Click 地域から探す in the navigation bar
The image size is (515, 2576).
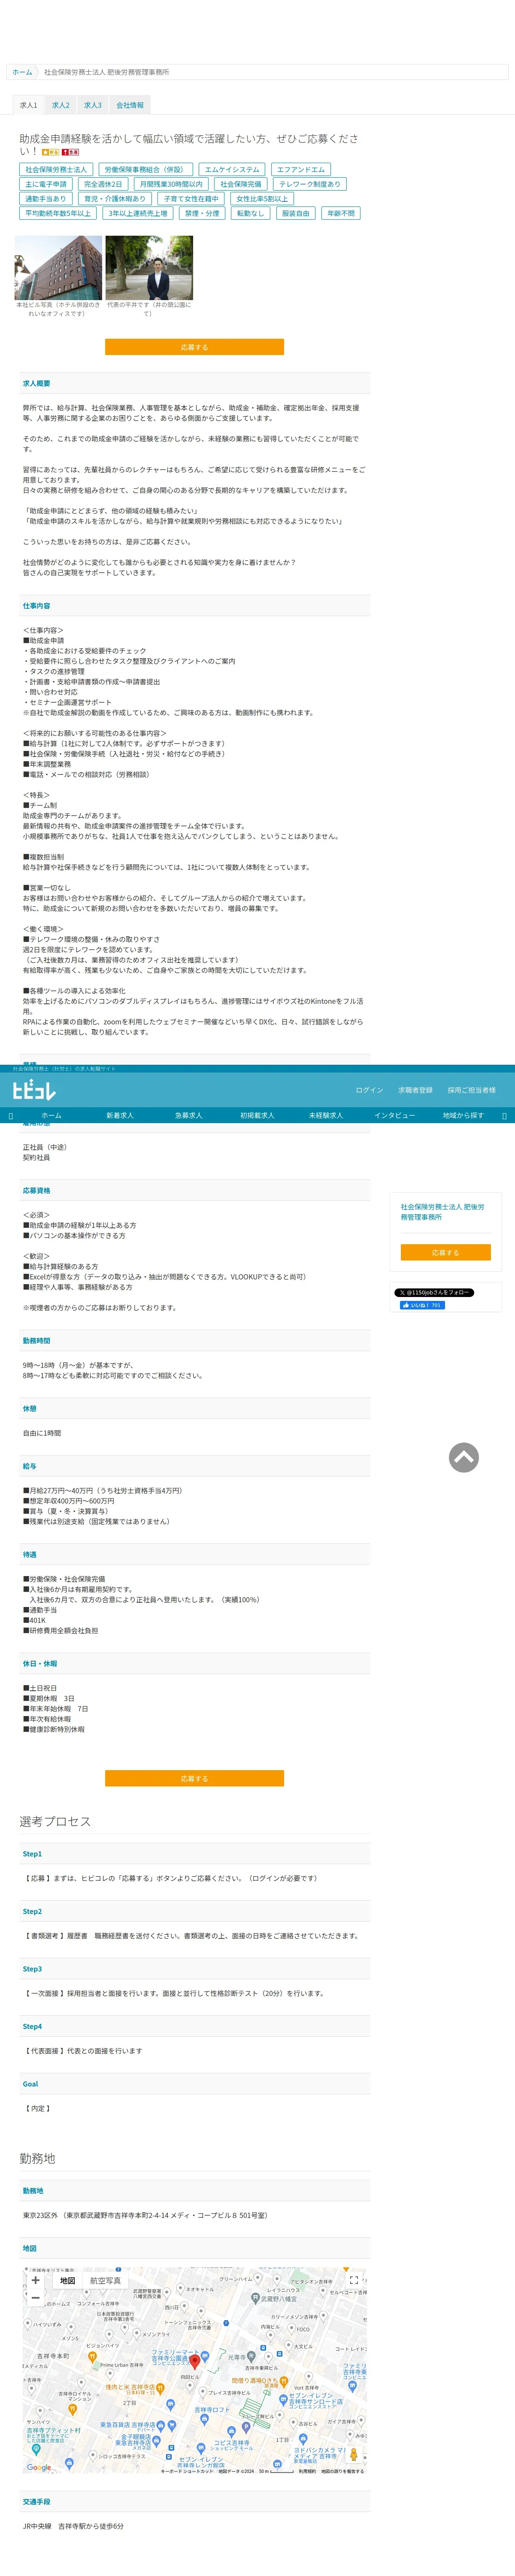coord(463,1115)
